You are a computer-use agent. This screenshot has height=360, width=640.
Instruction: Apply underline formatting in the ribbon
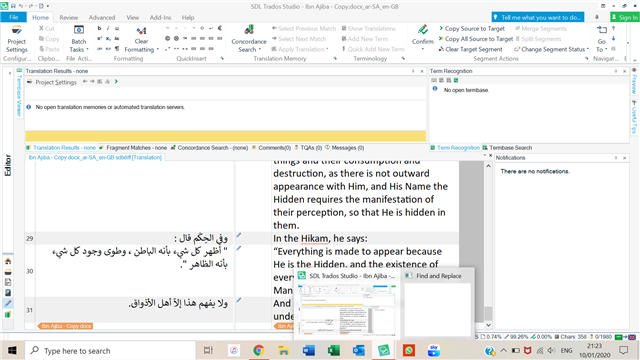pyautogui.click(x=117, y=28)
